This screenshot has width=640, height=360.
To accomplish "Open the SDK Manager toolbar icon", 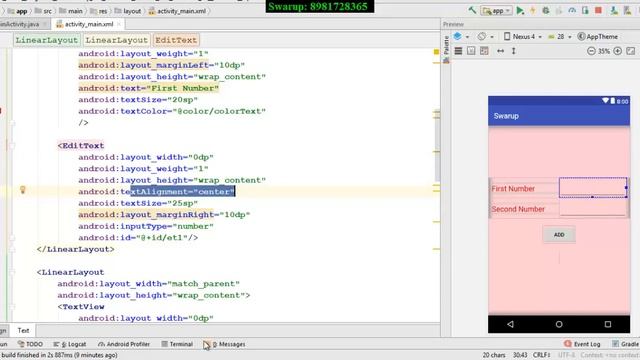I will tap(627, 11).
